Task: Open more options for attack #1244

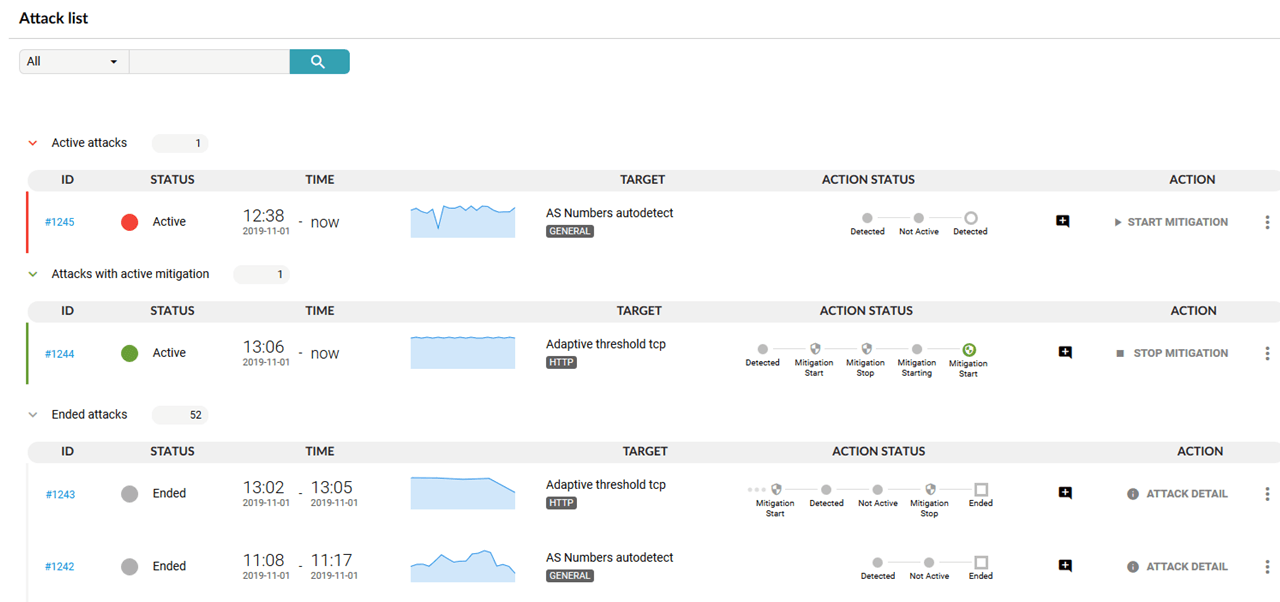Action: click(x=1267, y=353)
